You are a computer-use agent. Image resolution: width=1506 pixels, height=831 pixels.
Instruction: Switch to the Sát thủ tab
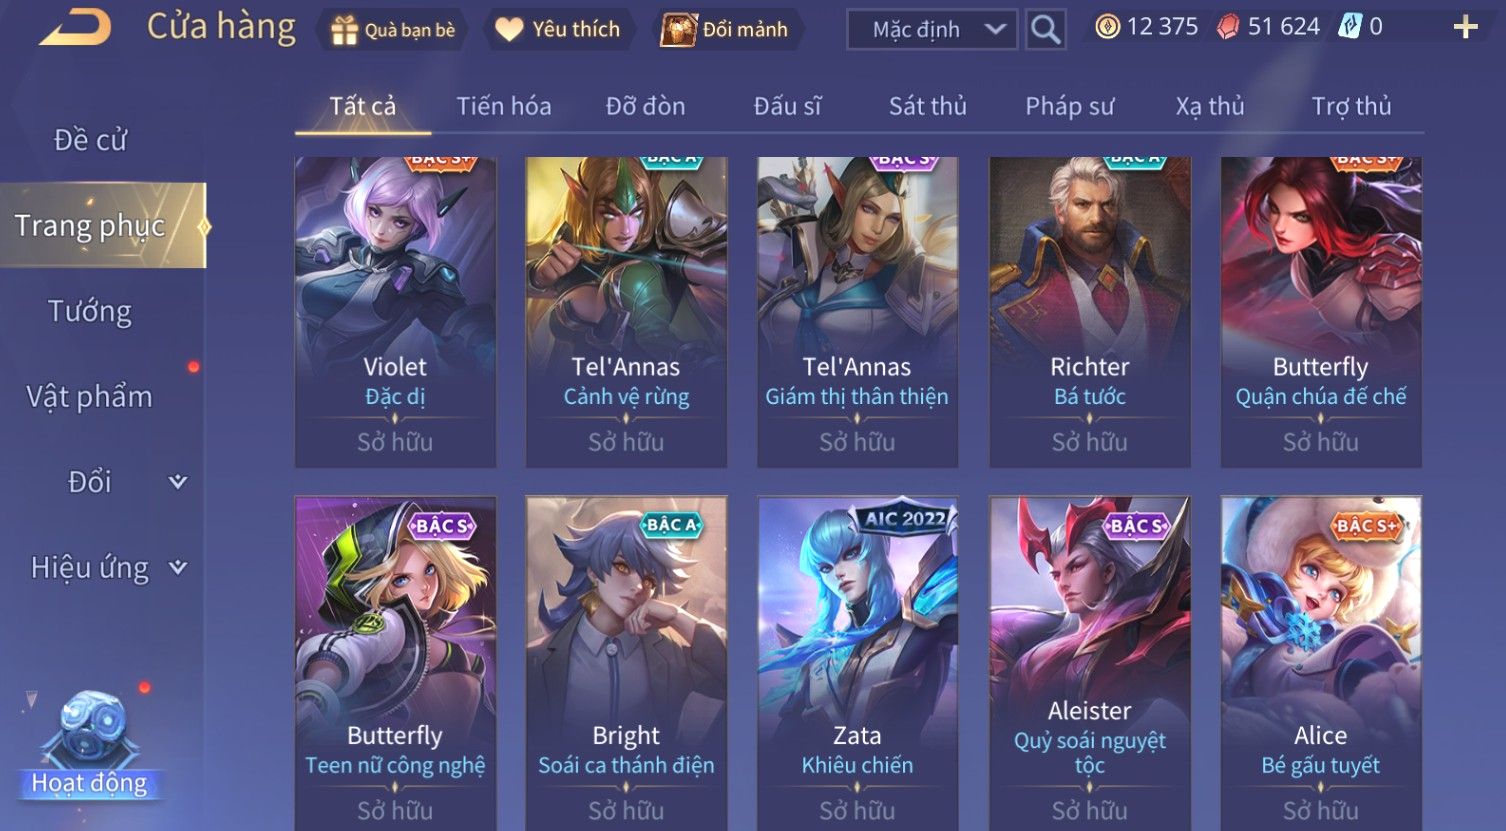pos(928,106)
